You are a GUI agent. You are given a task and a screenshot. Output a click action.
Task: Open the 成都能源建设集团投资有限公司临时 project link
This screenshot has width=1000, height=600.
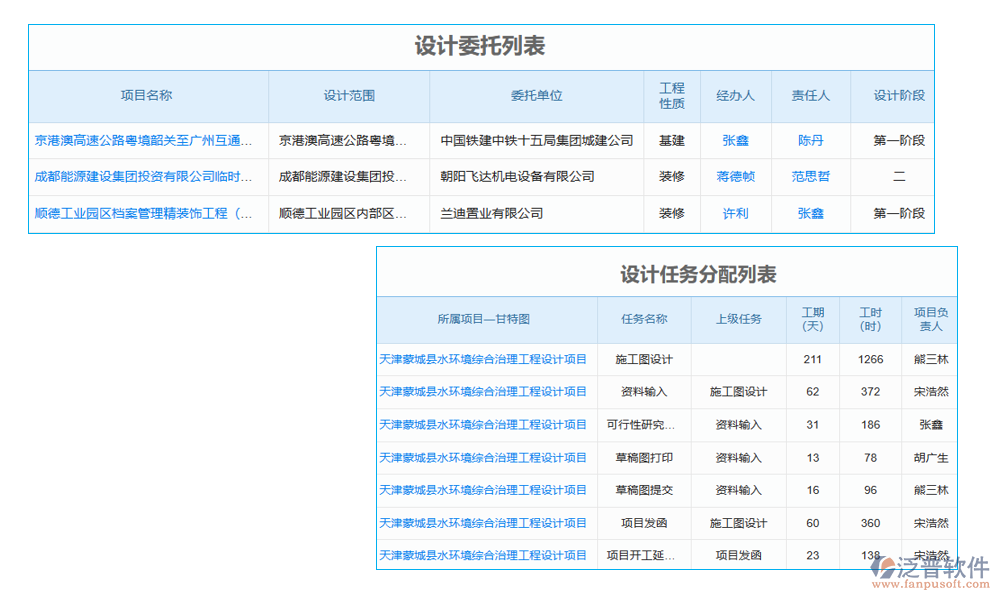click(144, 177)
